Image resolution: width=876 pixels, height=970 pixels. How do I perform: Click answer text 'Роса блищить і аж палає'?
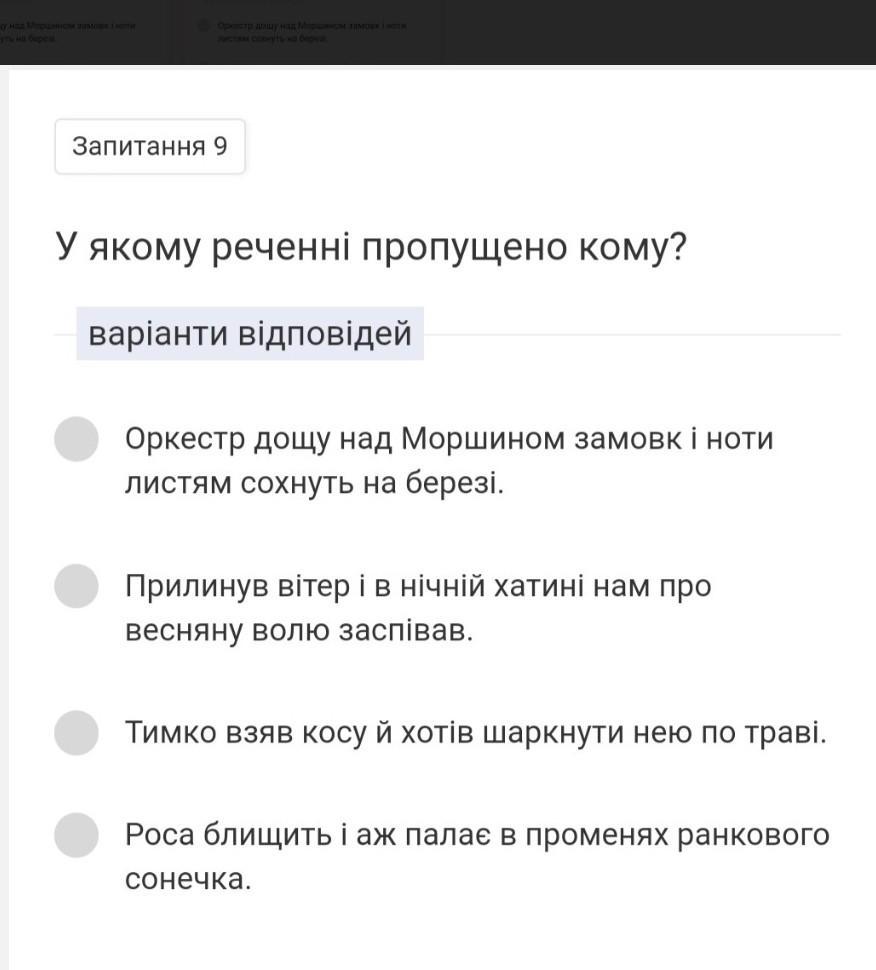click(x=476, y=835)
